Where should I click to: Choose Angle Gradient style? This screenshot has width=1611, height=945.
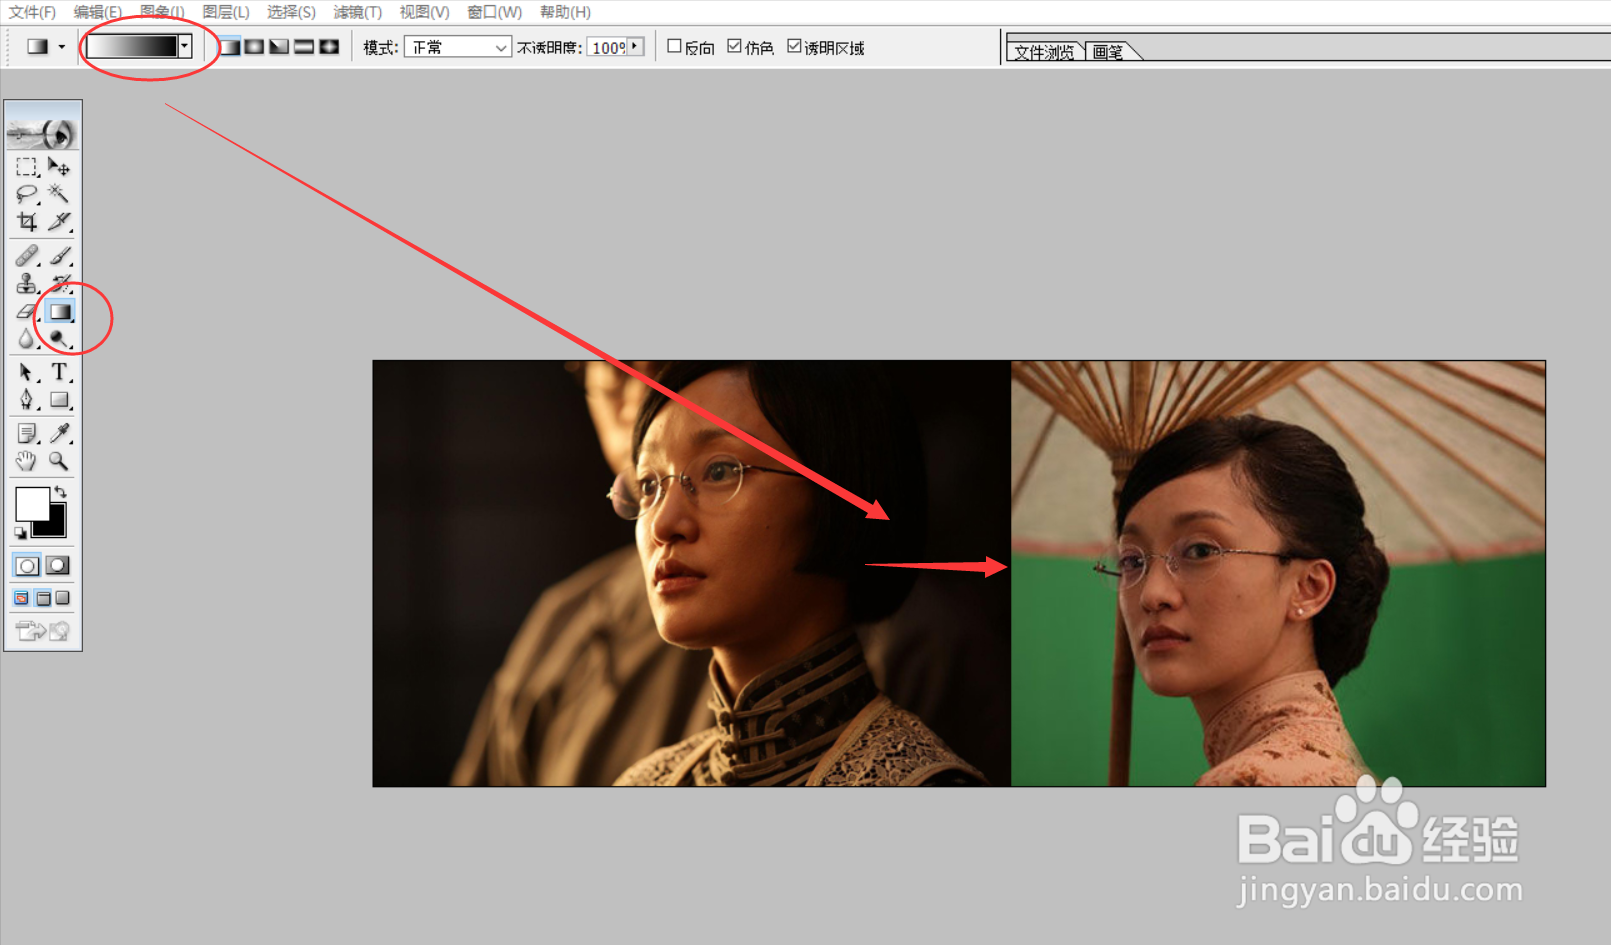pos(279,47)
